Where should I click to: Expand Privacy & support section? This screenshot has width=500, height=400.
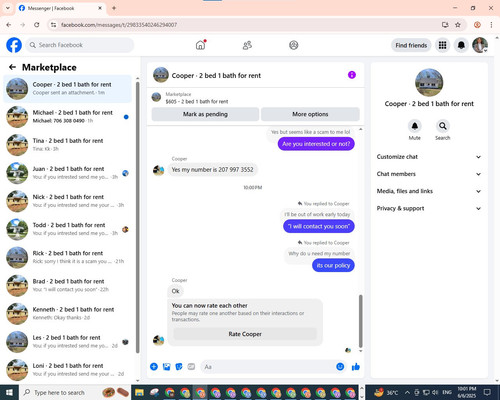click(429, 208)
